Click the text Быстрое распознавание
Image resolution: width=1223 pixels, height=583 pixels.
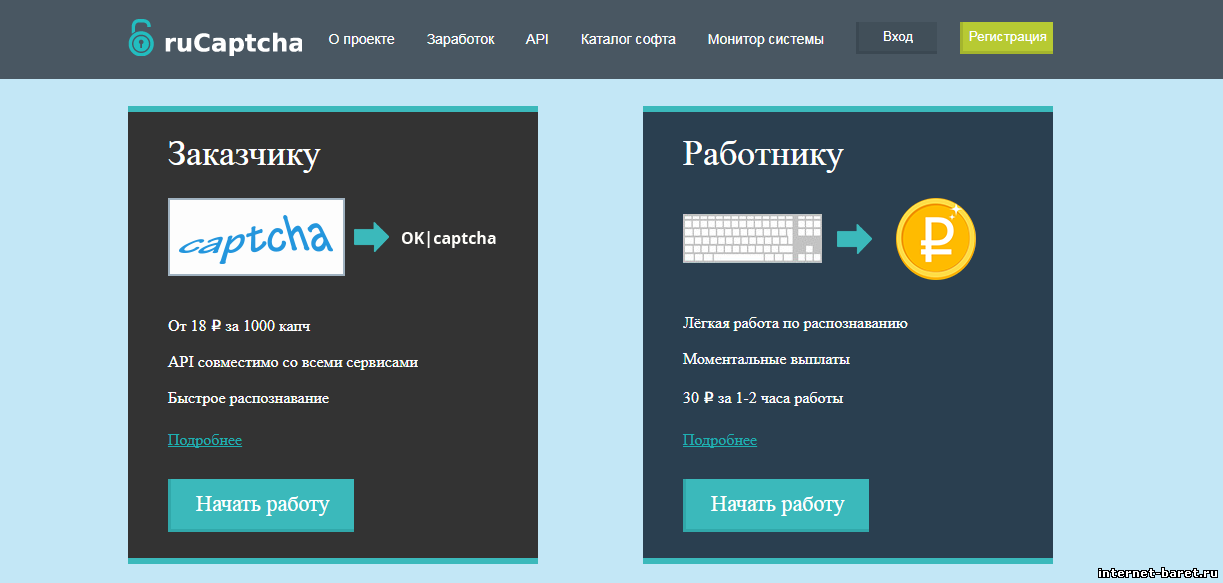248,398
